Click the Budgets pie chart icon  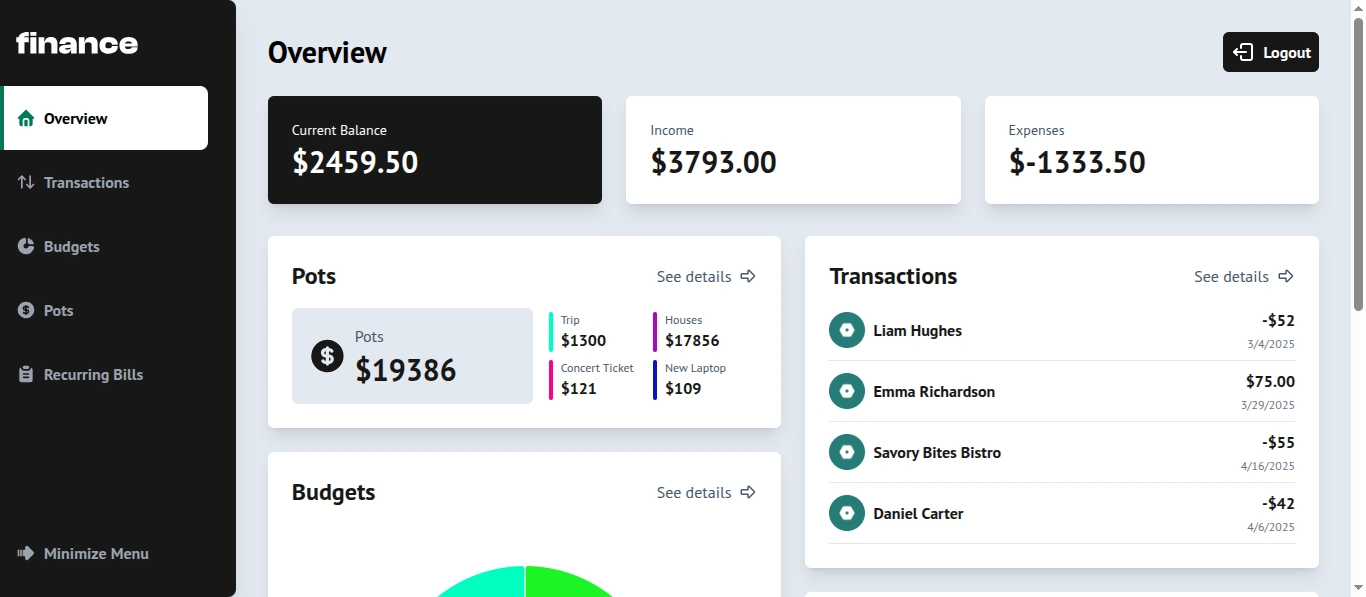point(26,246)
